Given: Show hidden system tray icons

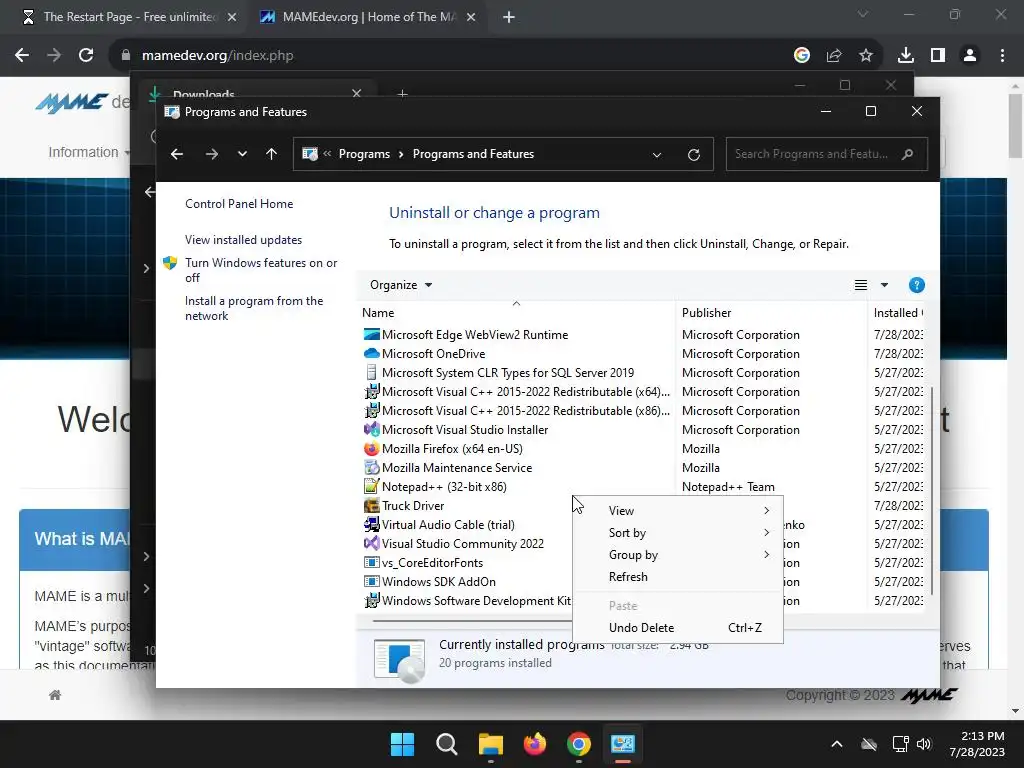Looking at the screenshot, I should 837,744.
